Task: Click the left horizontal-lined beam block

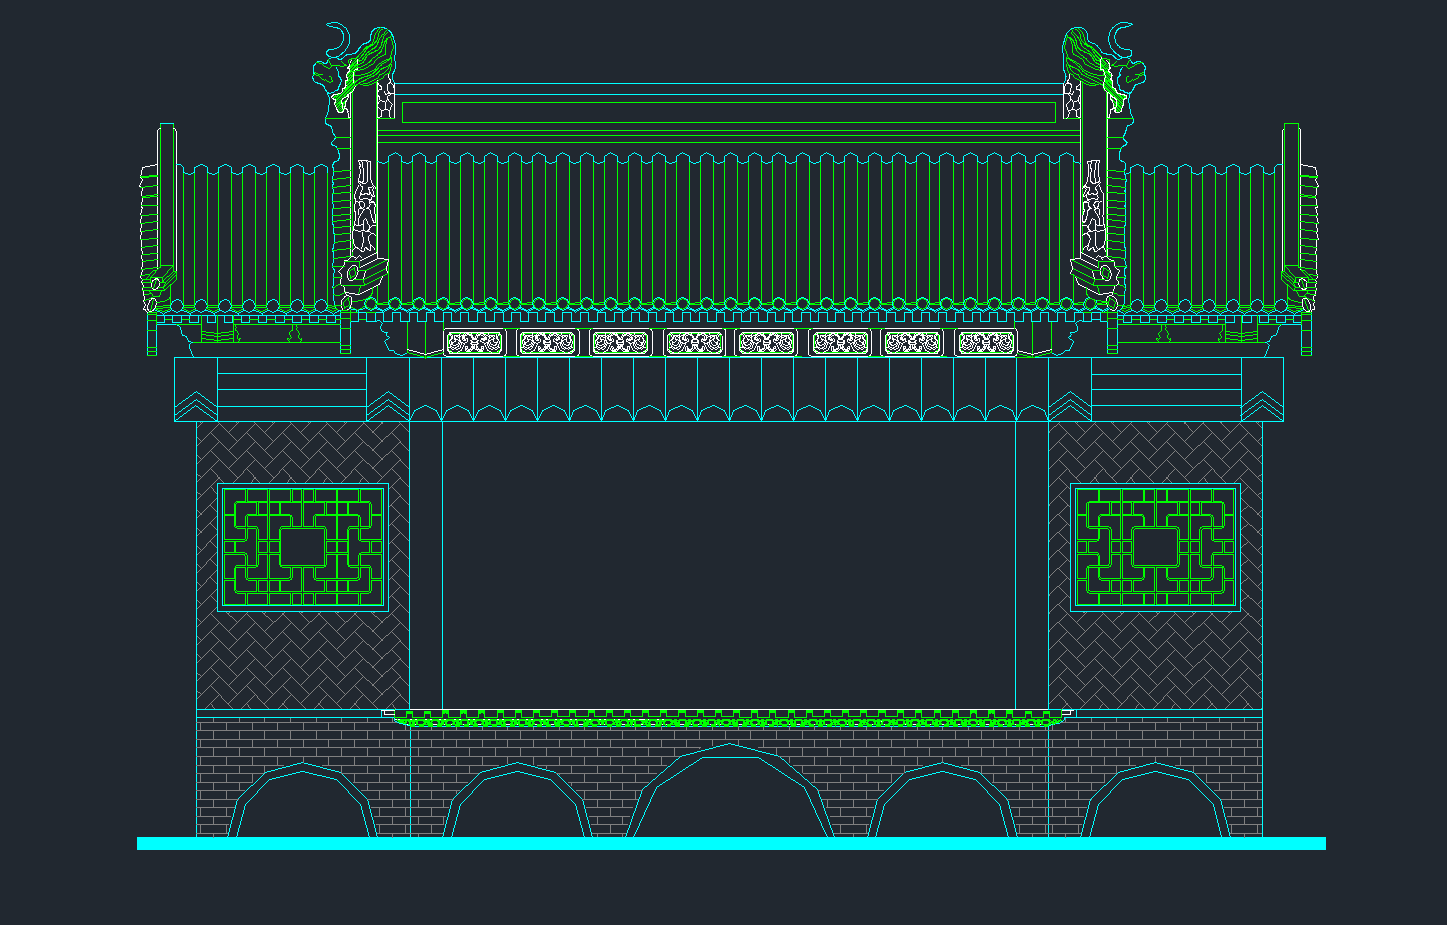Action: pos(291,388)
